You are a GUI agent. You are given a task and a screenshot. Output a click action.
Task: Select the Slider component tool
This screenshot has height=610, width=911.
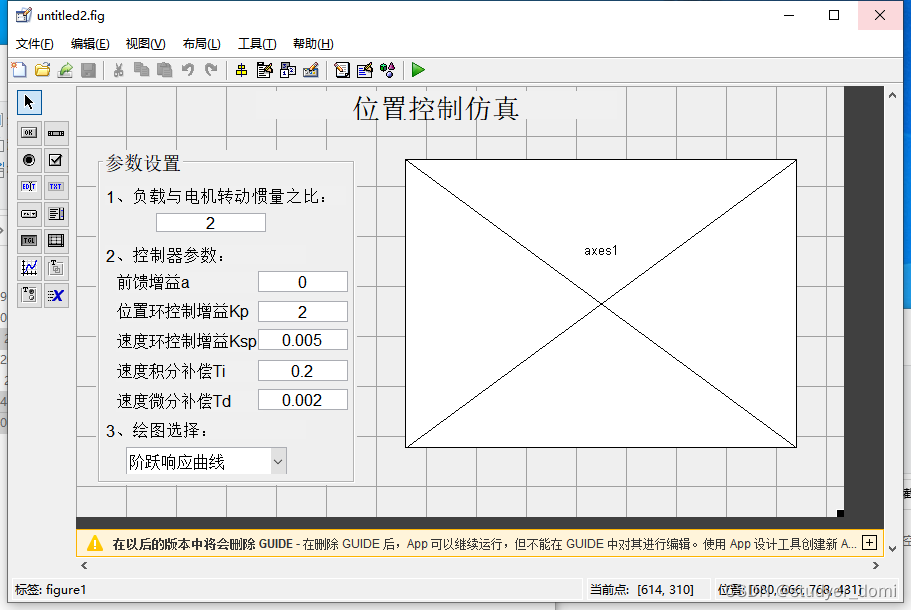click(x=56, y=133)
